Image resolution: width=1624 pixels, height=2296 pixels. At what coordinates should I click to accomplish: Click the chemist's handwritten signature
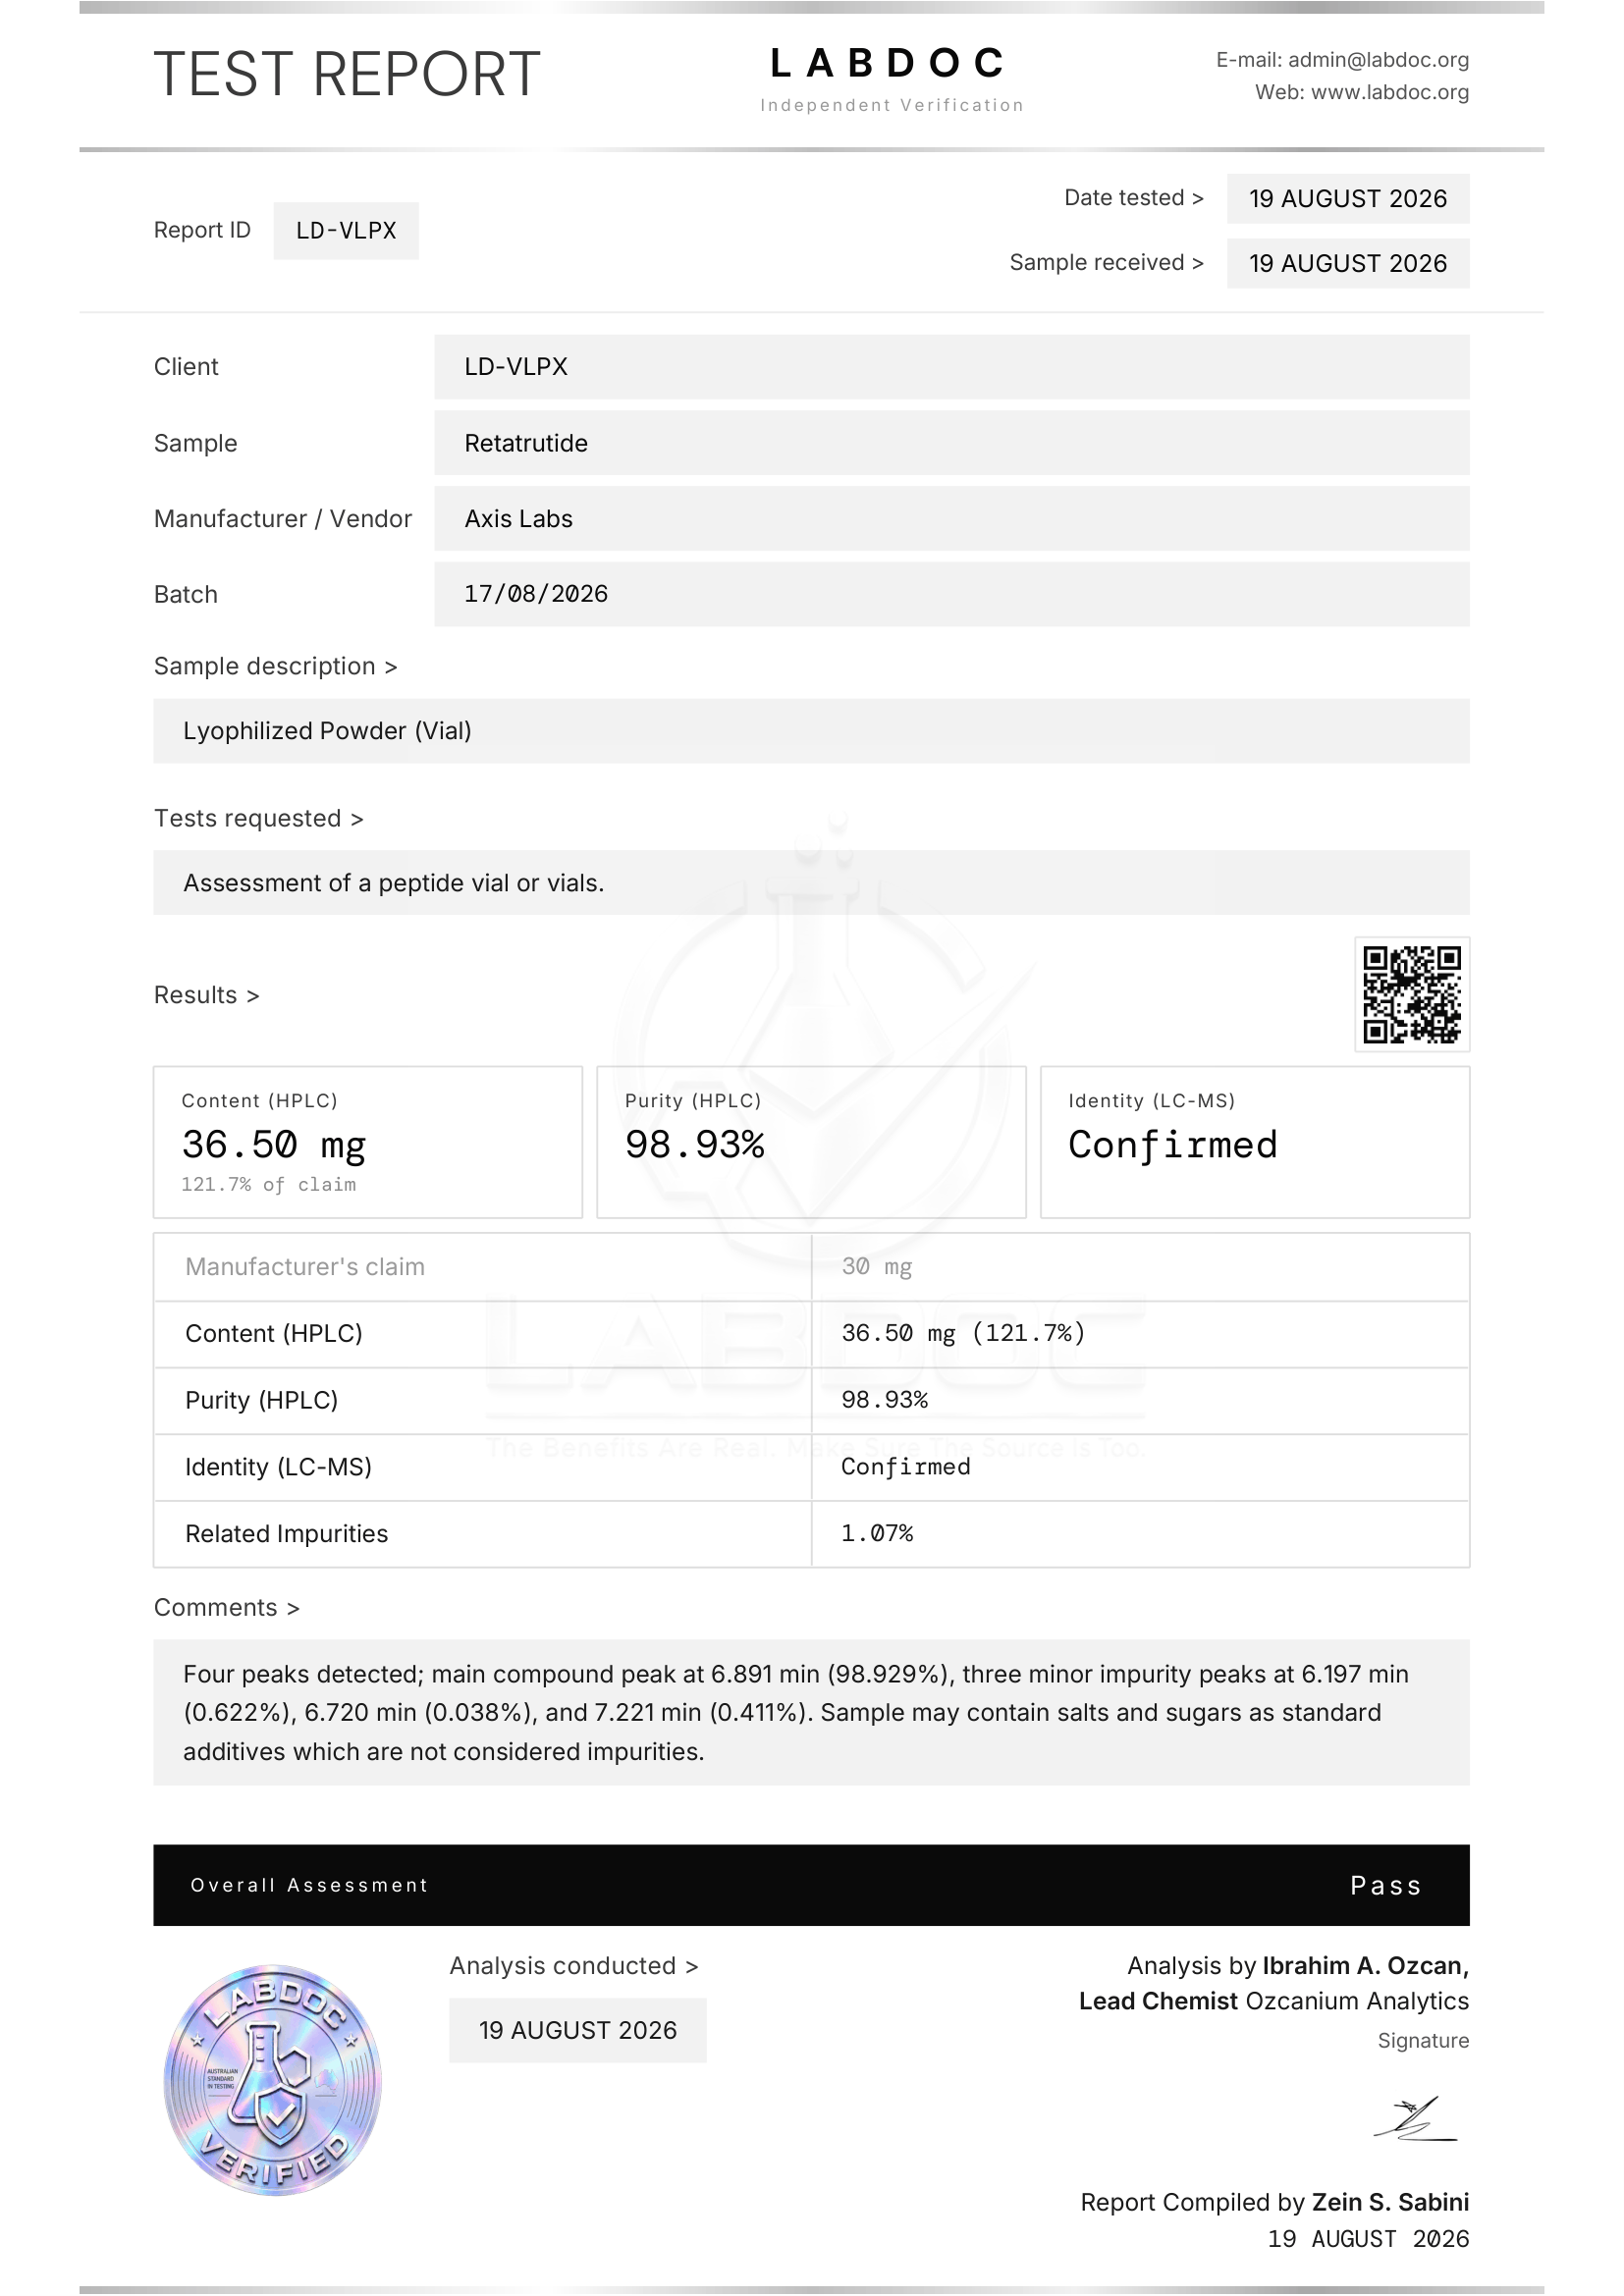tap(1415, 2119)
